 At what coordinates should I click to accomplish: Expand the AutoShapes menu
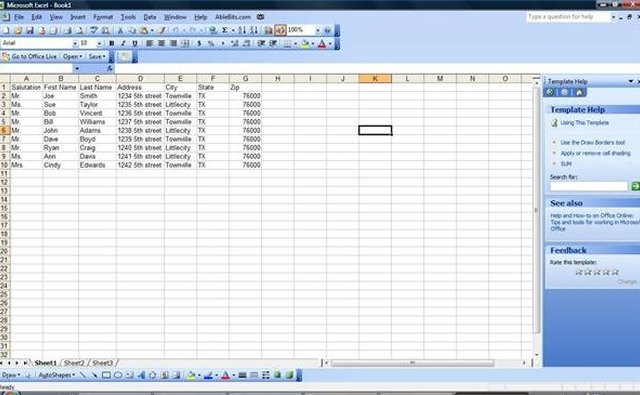(56, 375)
